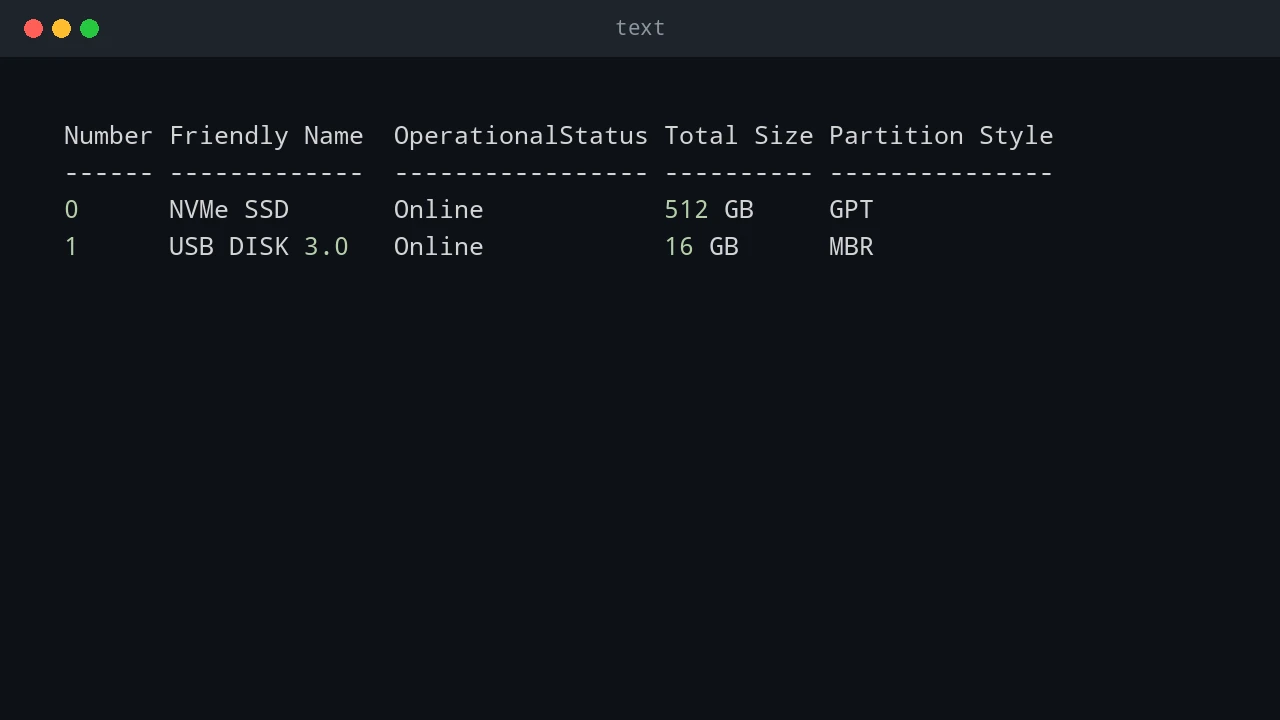Click the window title "text"
The width and height of the screenshot is (1280, 720).
tap(640, 28)
